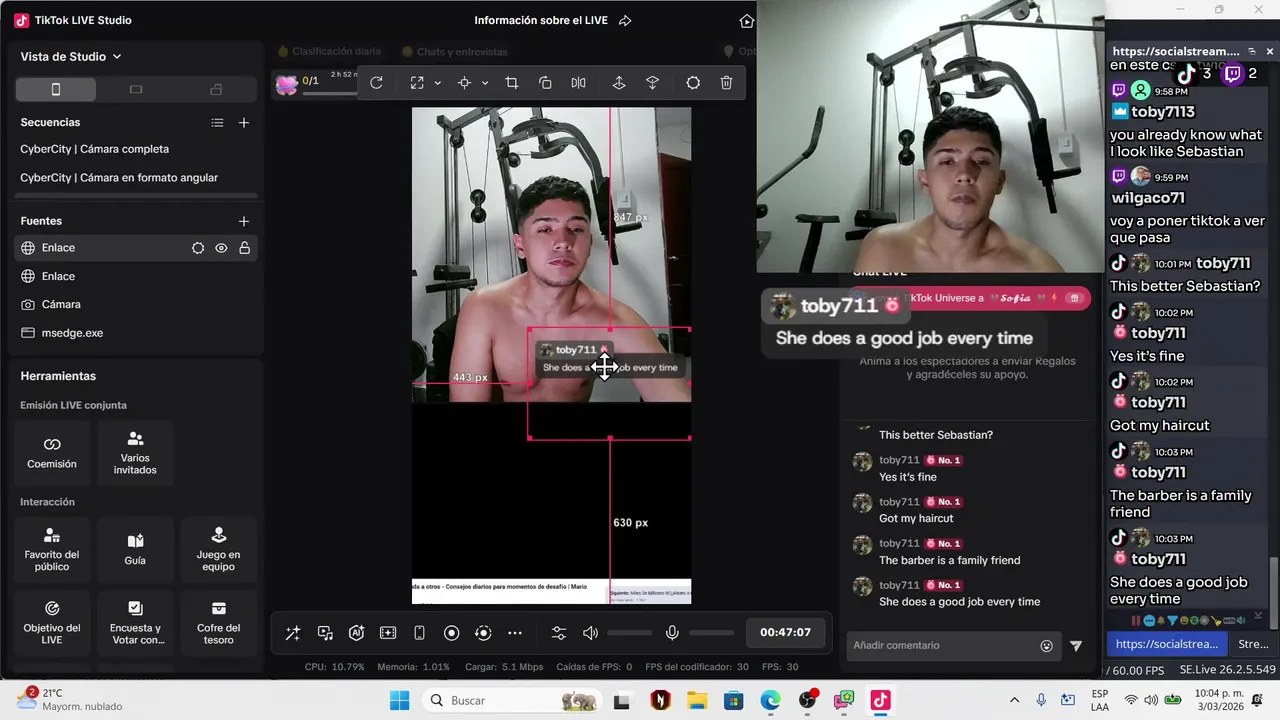The width and height of the screenshot is (1280, 720).
Task: Open Favorito del público tool
Action: (x=52, y=549)
